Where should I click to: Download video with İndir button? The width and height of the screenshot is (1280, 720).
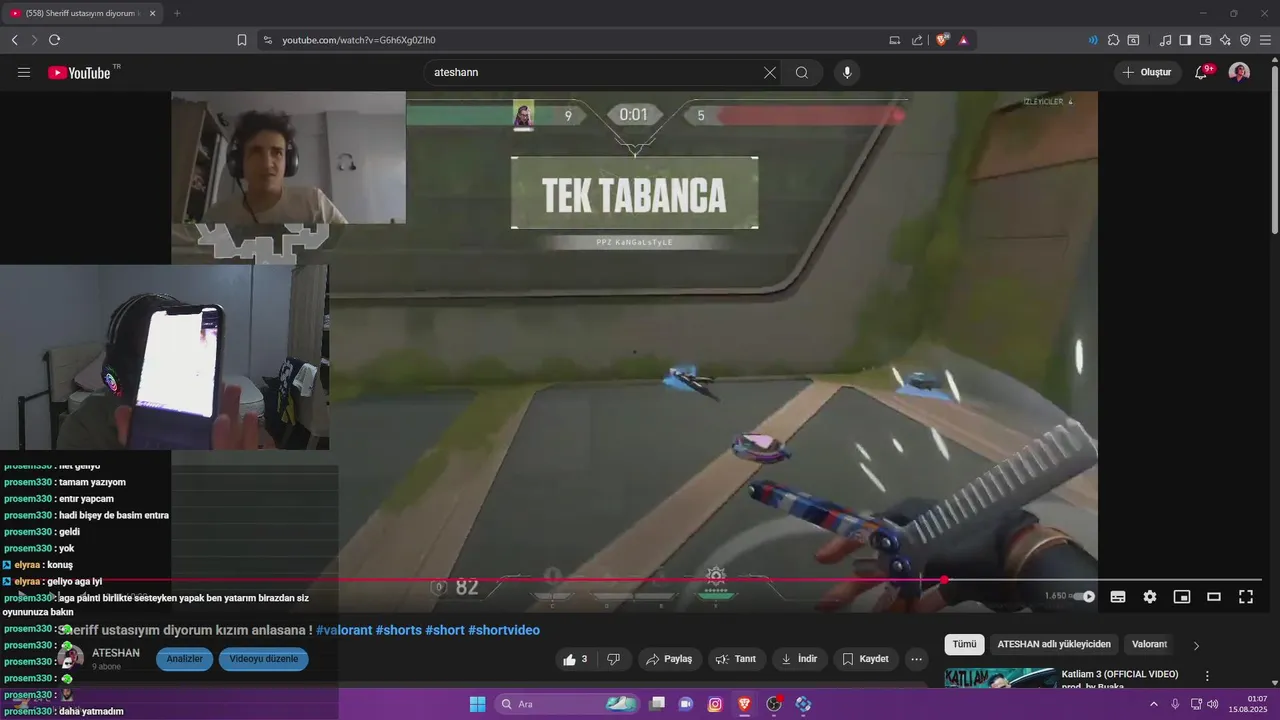pyautogui.click(x=800, y=659)
